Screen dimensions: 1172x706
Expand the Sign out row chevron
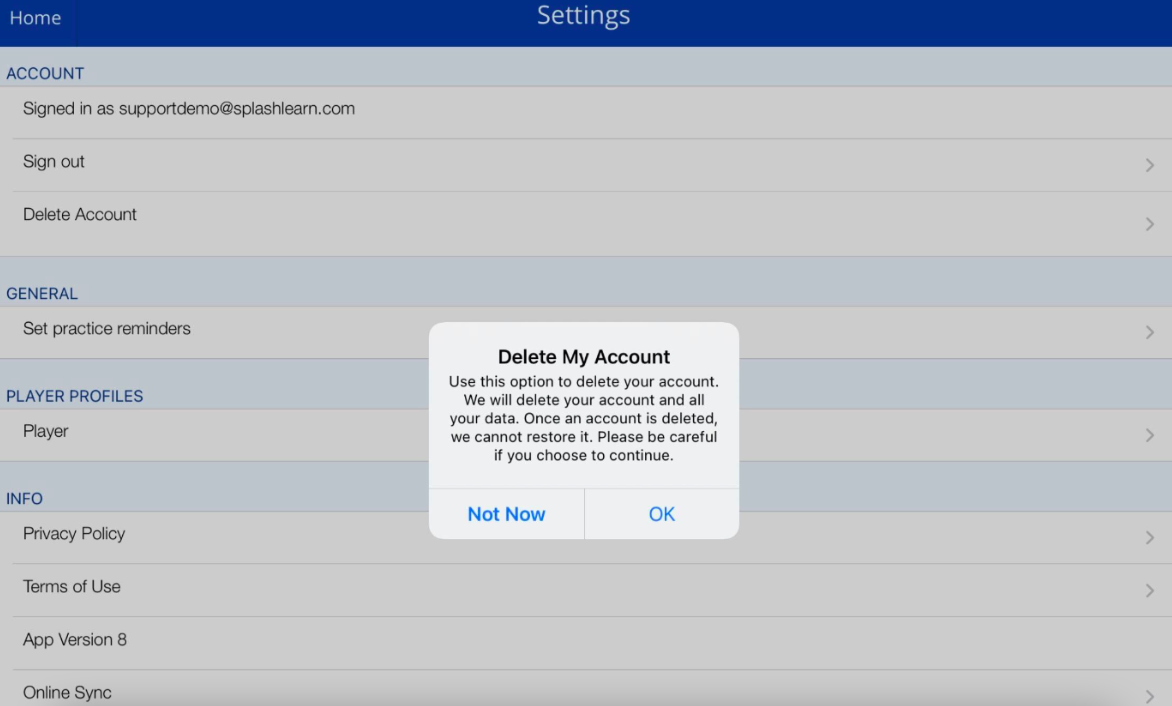point(1148,165)
